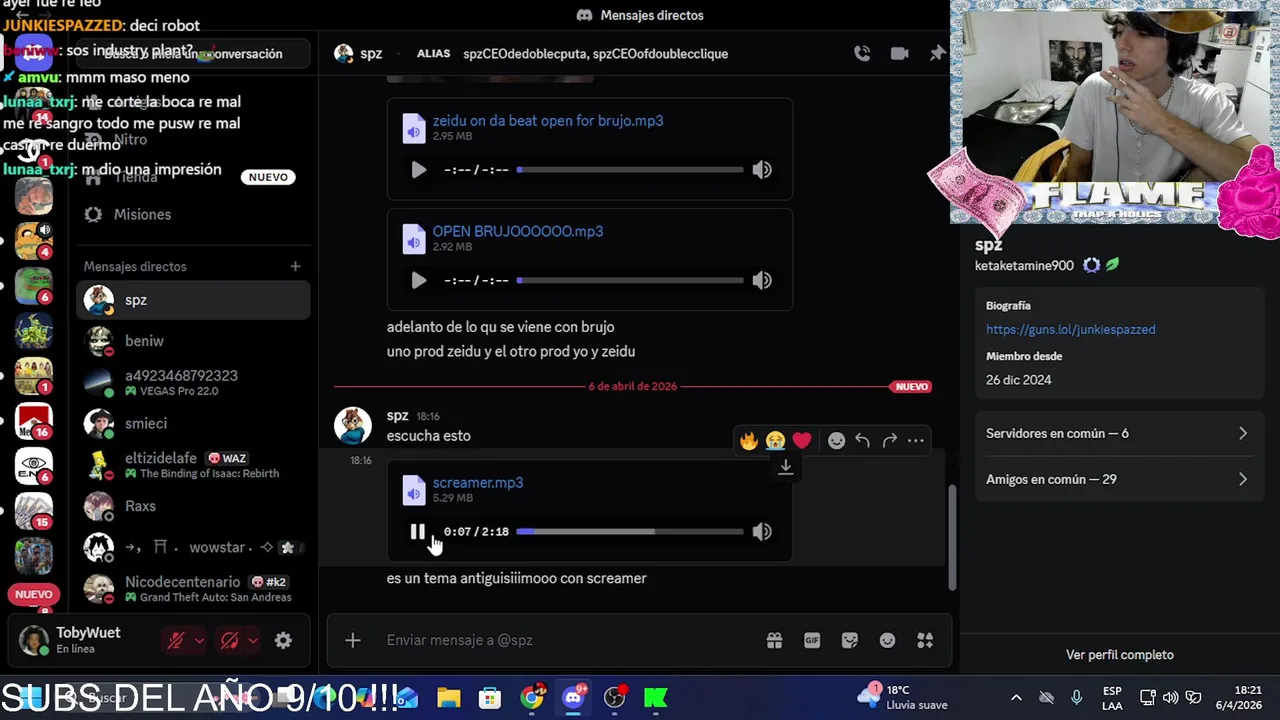Pause the screamer.mp3 audio
1280x720 pixels.
[418, 532]
